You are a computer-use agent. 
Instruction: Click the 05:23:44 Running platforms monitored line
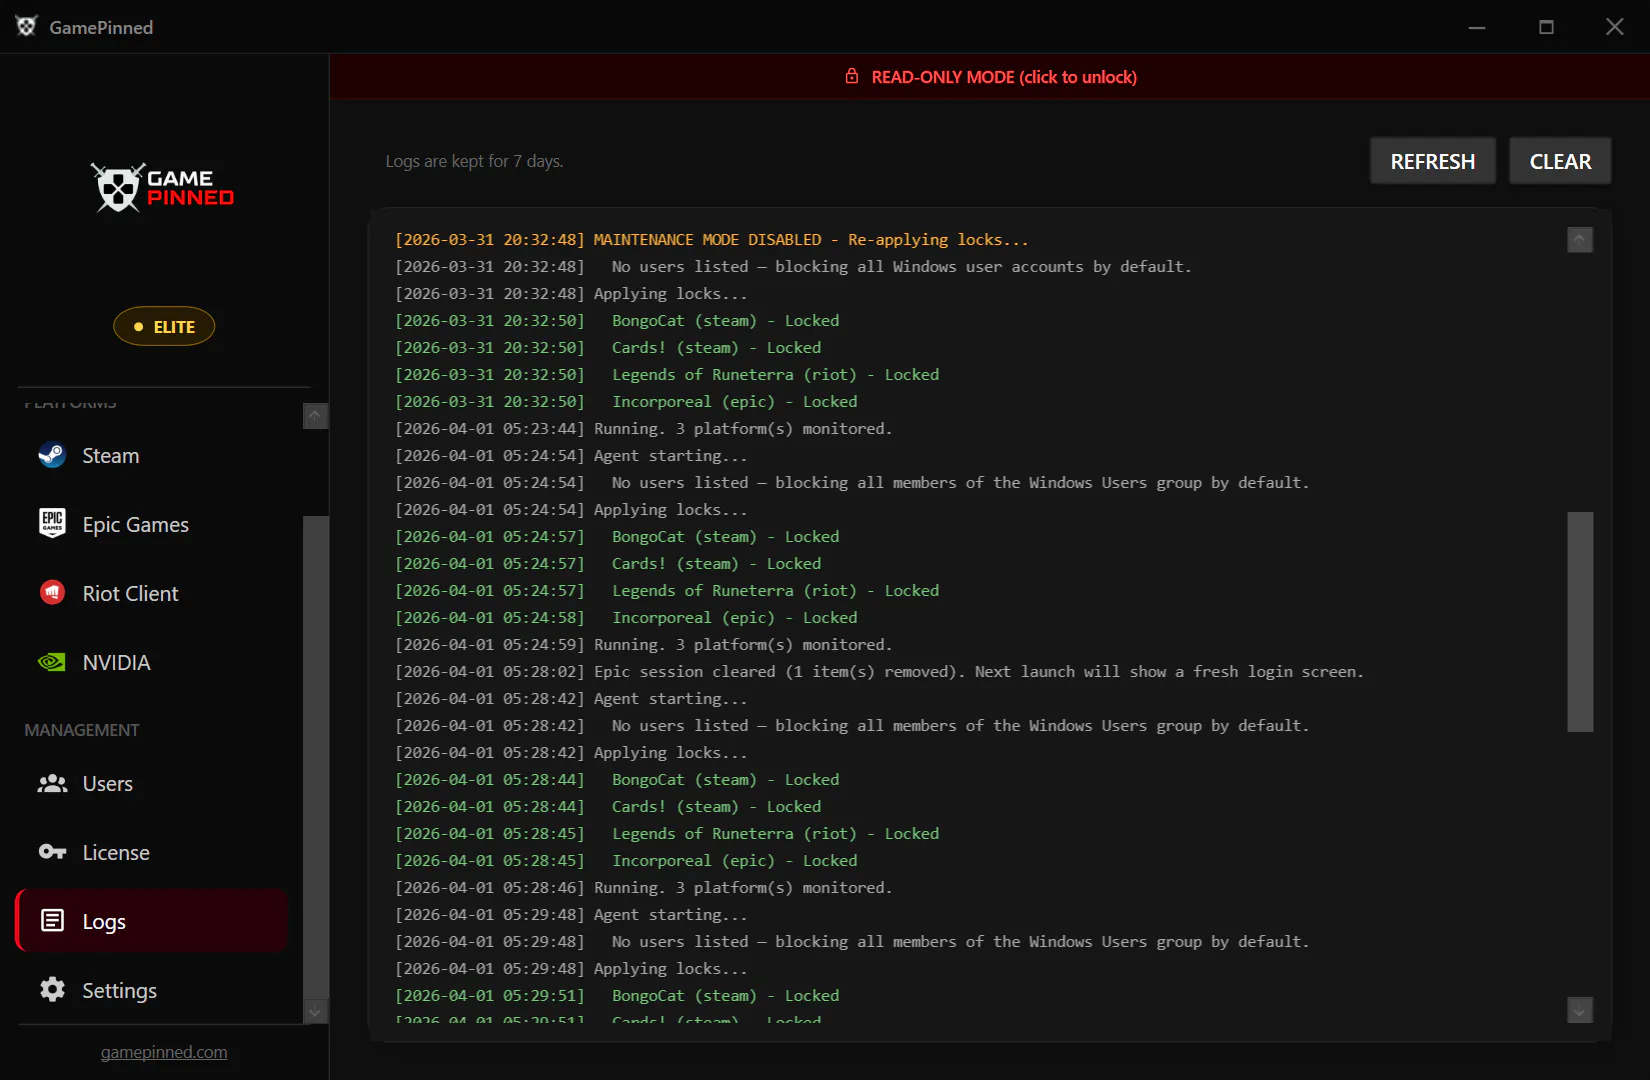click(643, 428)
